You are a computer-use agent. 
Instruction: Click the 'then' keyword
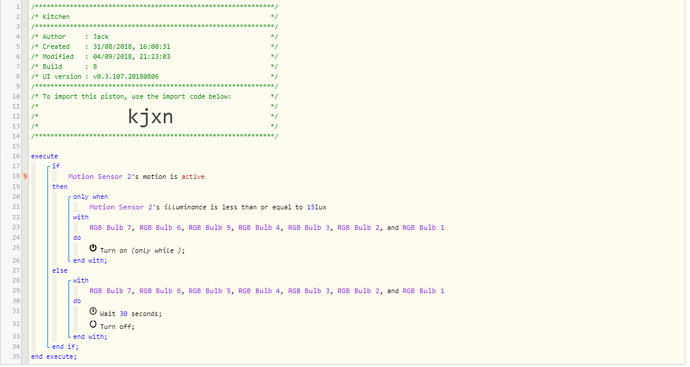60,187
